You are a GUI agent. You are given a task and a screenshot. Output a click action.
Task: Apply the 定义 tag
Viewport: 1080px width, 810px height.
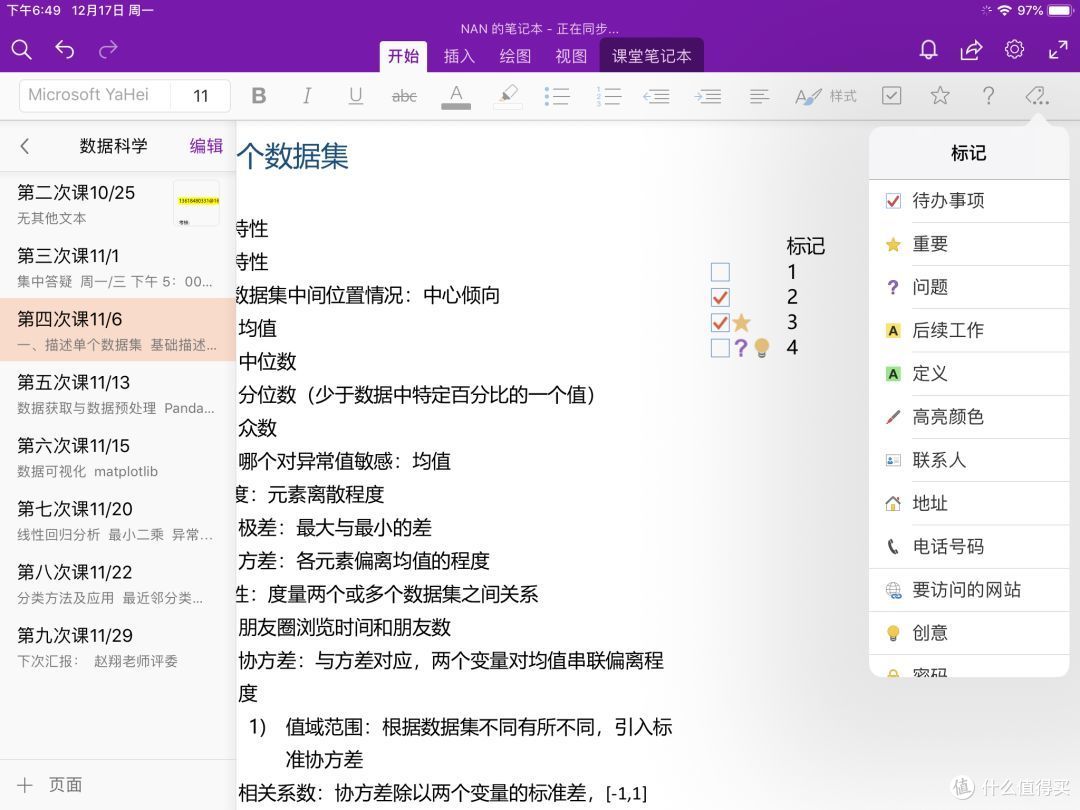click(968, 374)
